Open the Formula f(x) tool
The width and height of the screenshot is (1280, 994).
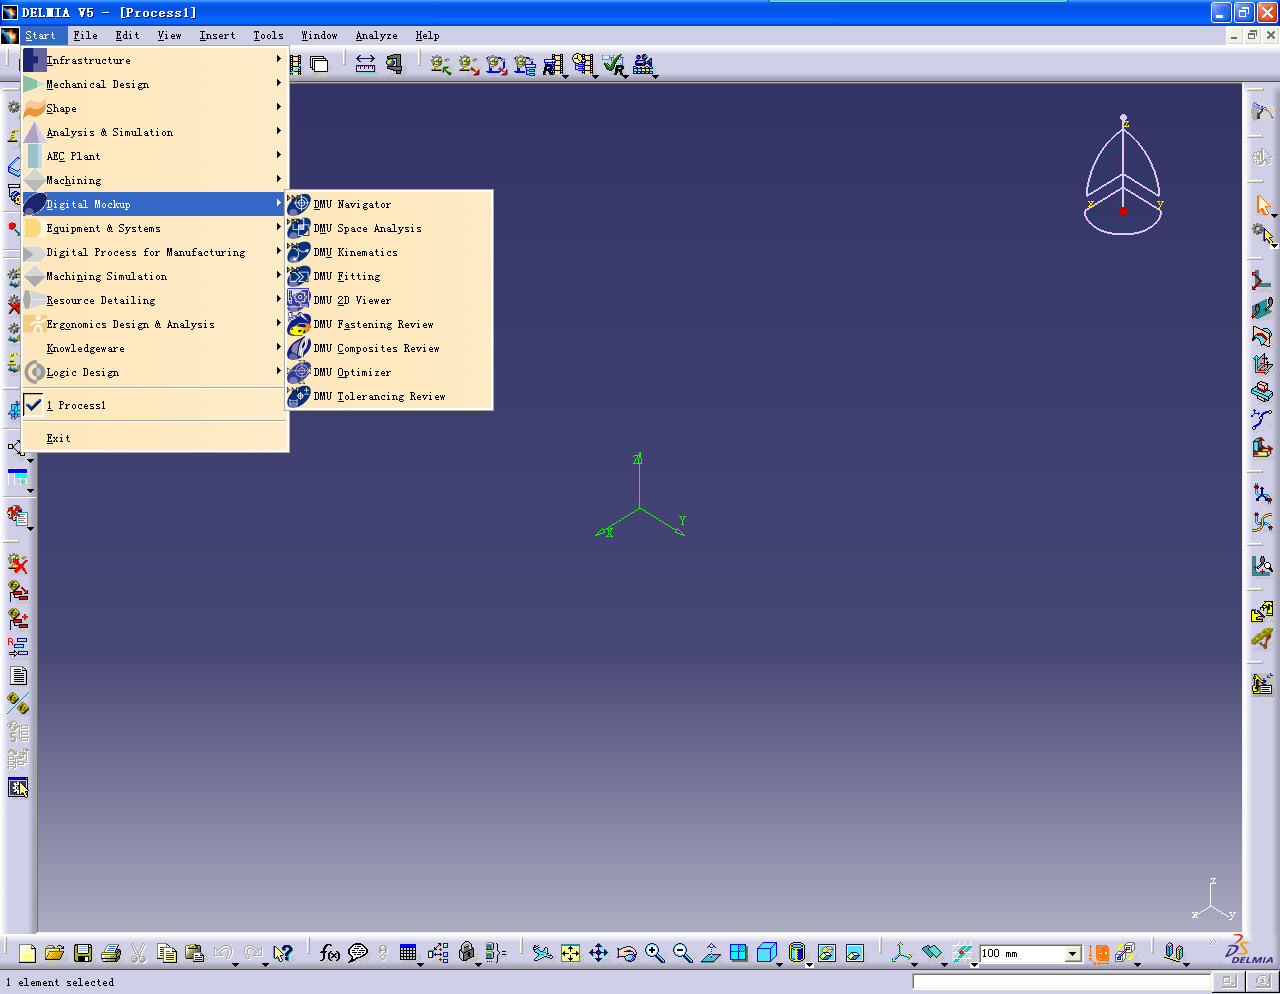click(330, 953)
